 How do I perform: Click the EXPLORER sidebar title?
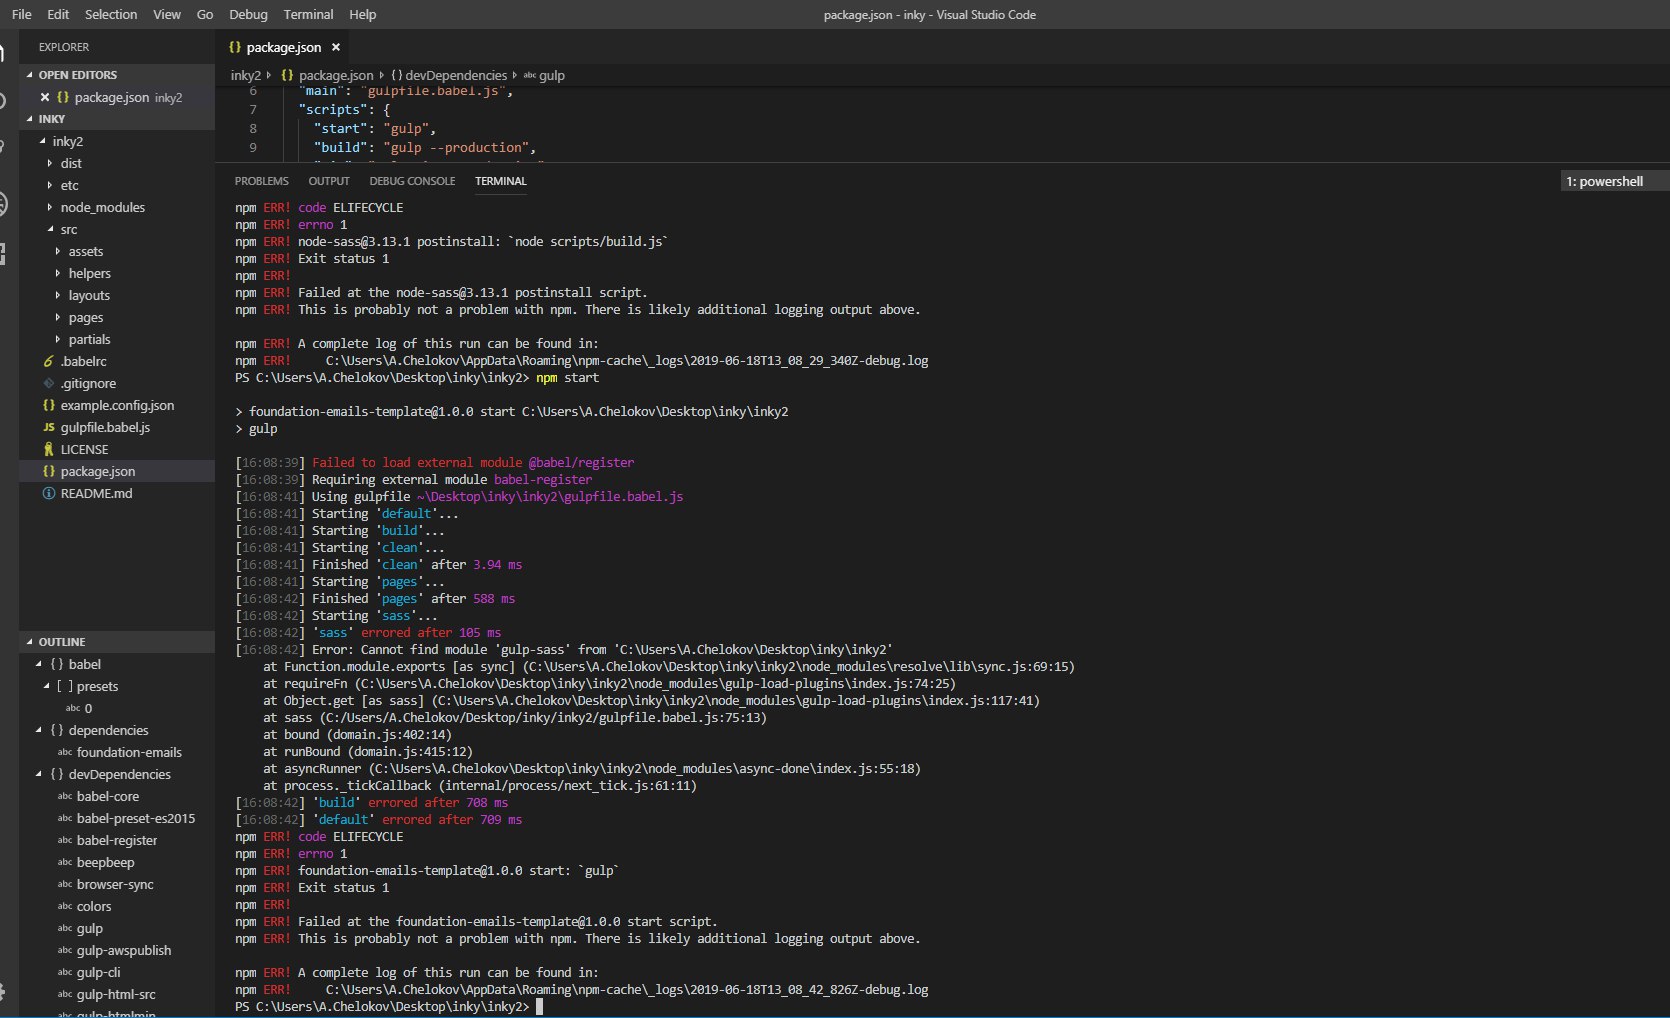click(x=64, y=47)
